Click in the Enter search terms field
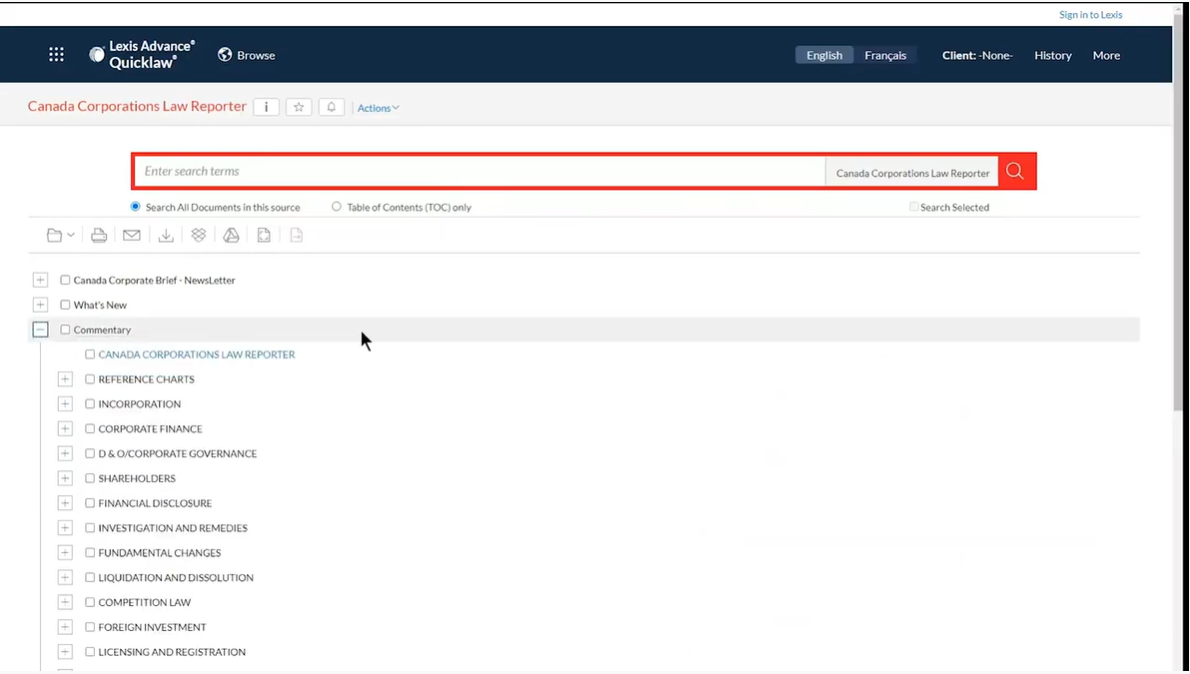 (x=480, y=172)
